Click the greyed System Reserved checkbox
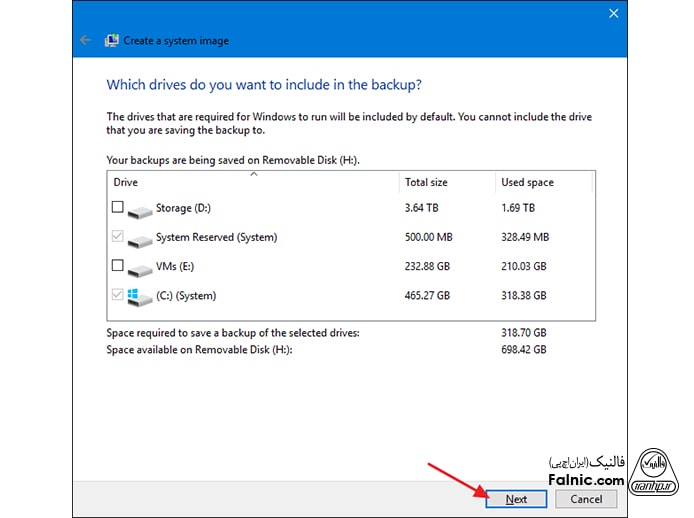Viewport: 694px width, 518px height. (x=118, y=237)
